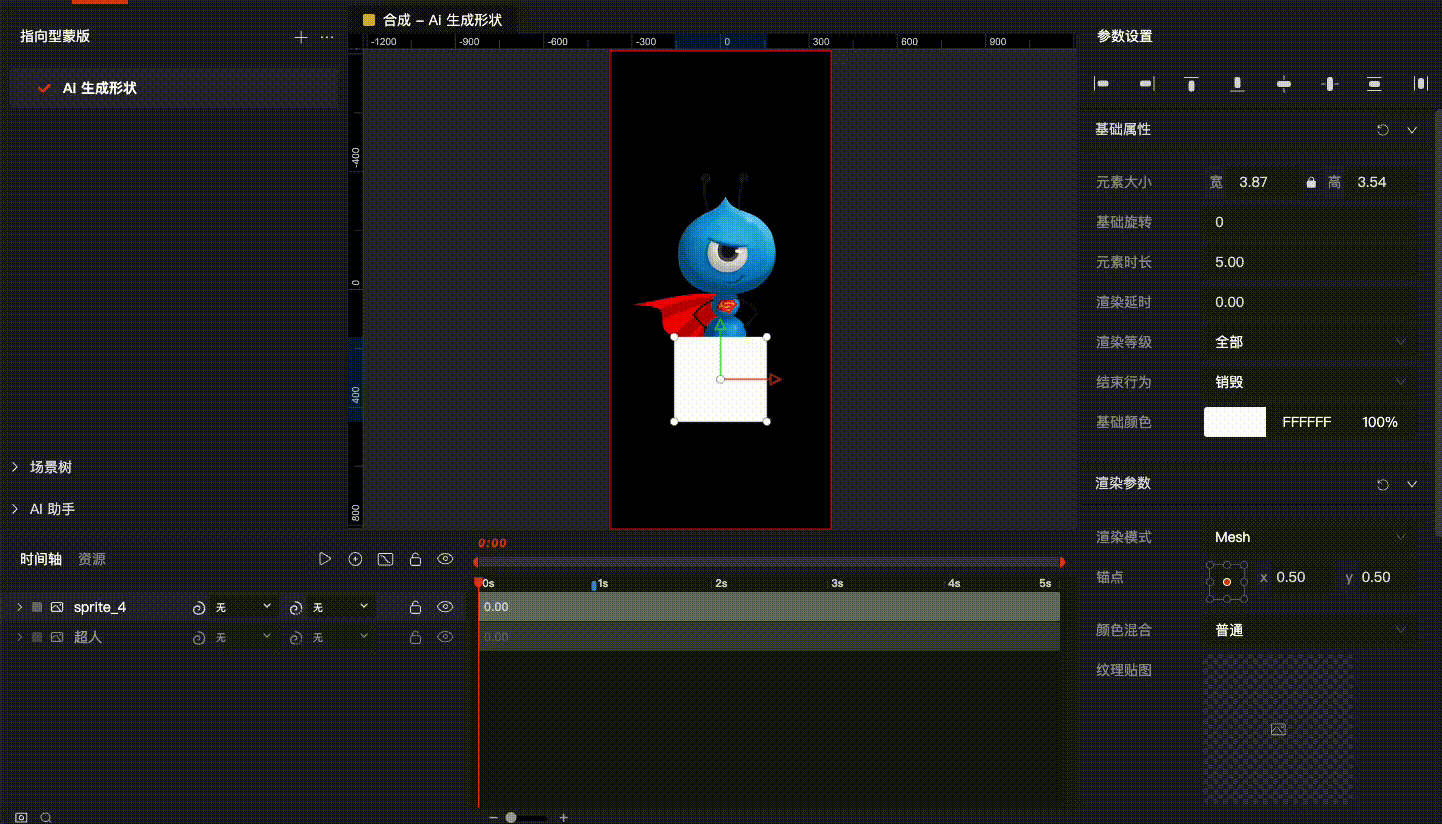Switch to the 时间轴 tab
Viewport: 1442px width, 824px height.
point(41,559)
